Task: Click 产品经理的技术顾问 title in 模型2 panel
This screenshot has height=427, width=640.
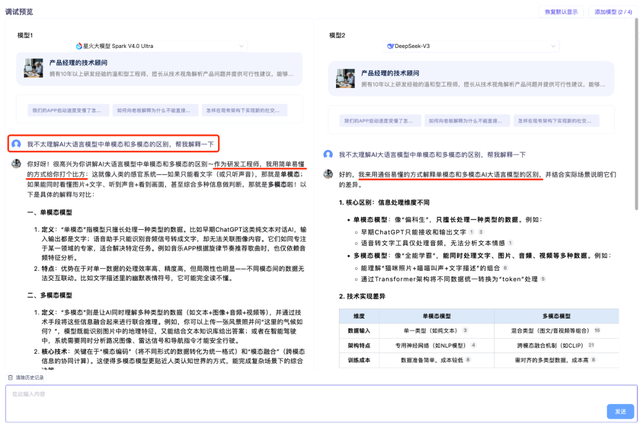Action: coord(390,73)
